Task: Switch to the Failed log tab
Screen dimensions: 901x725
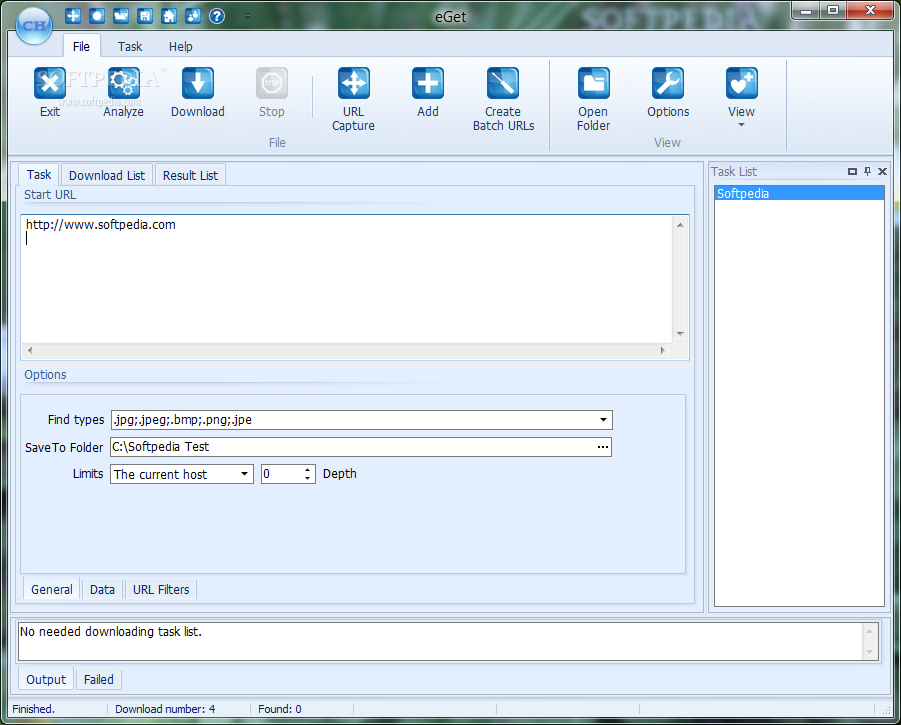Action: (99, 680)
